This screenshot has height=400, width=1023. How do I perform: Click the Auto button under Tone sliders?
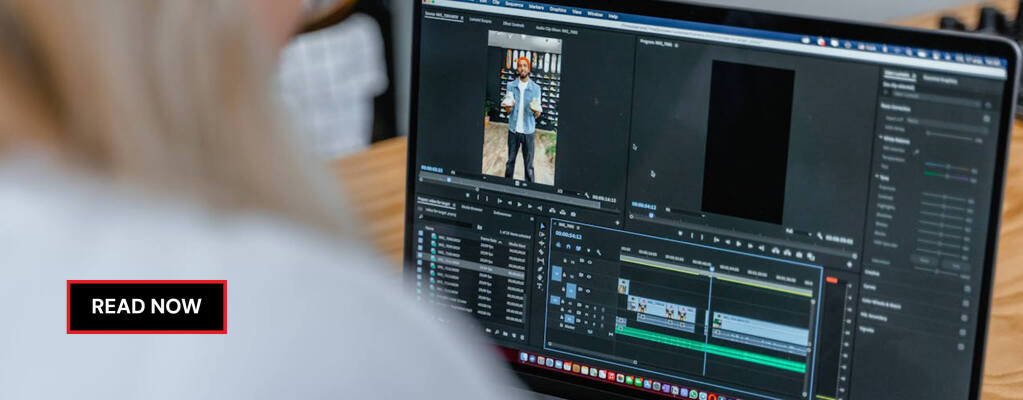coord(926,261)
